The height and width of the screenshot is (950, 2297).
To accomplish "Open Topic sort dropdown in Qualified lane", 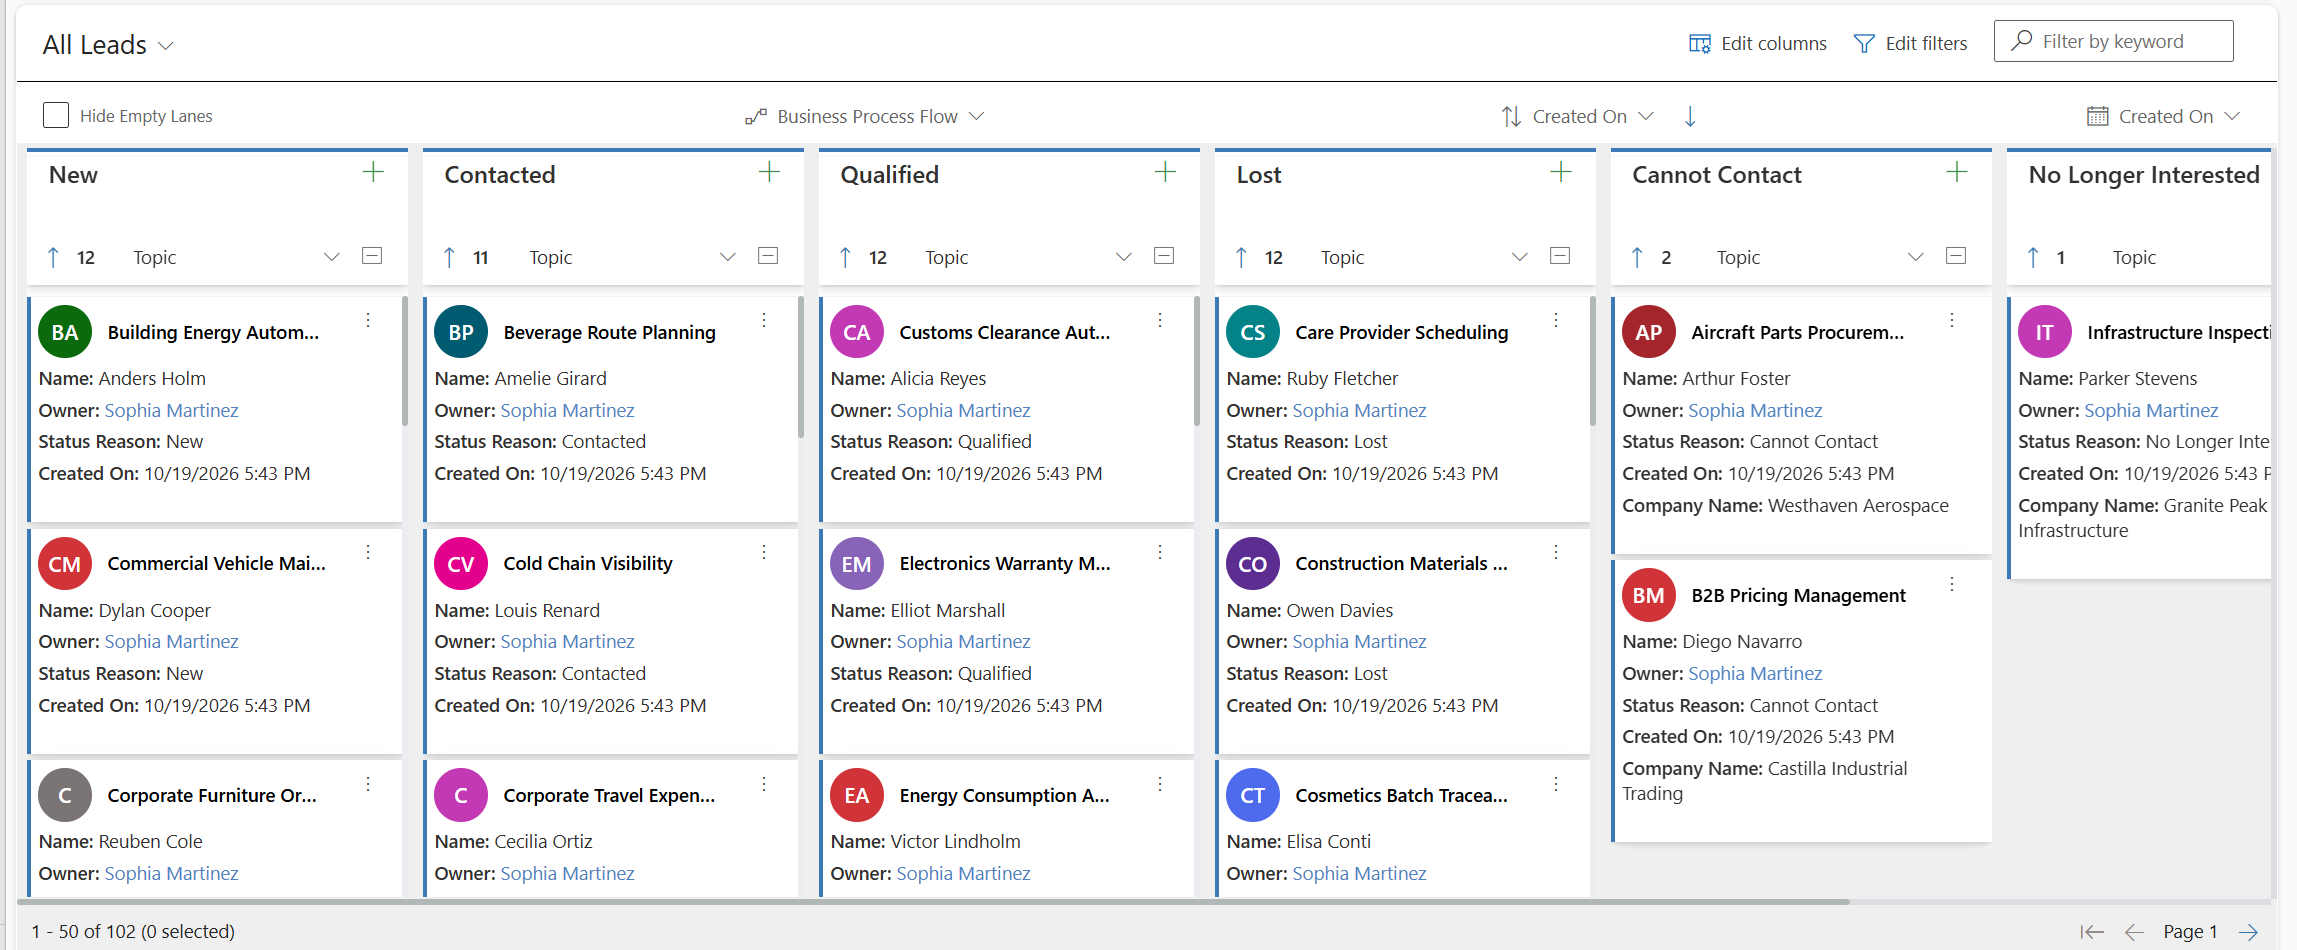I will (1124, 257).
